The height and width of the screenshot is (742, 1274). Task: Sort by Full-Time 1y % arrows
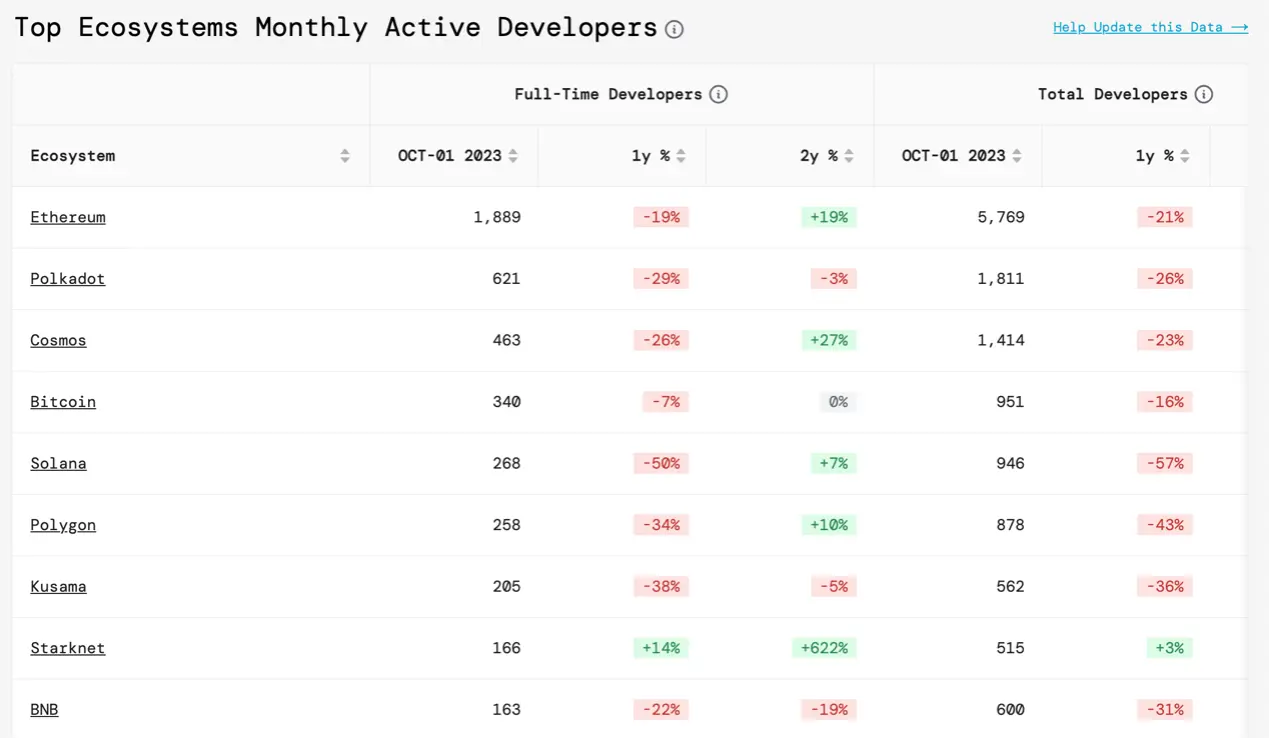click(681, 156)
